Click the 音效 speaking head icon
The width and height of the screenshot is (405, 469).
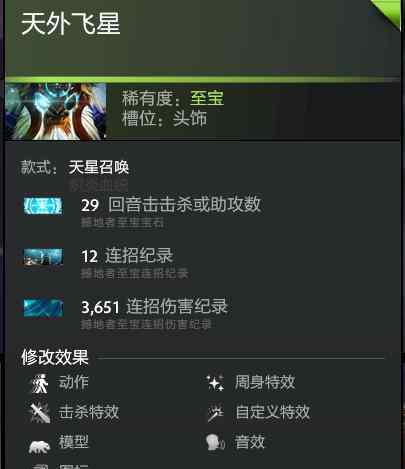pyautogui.click(x=215, y=443)
